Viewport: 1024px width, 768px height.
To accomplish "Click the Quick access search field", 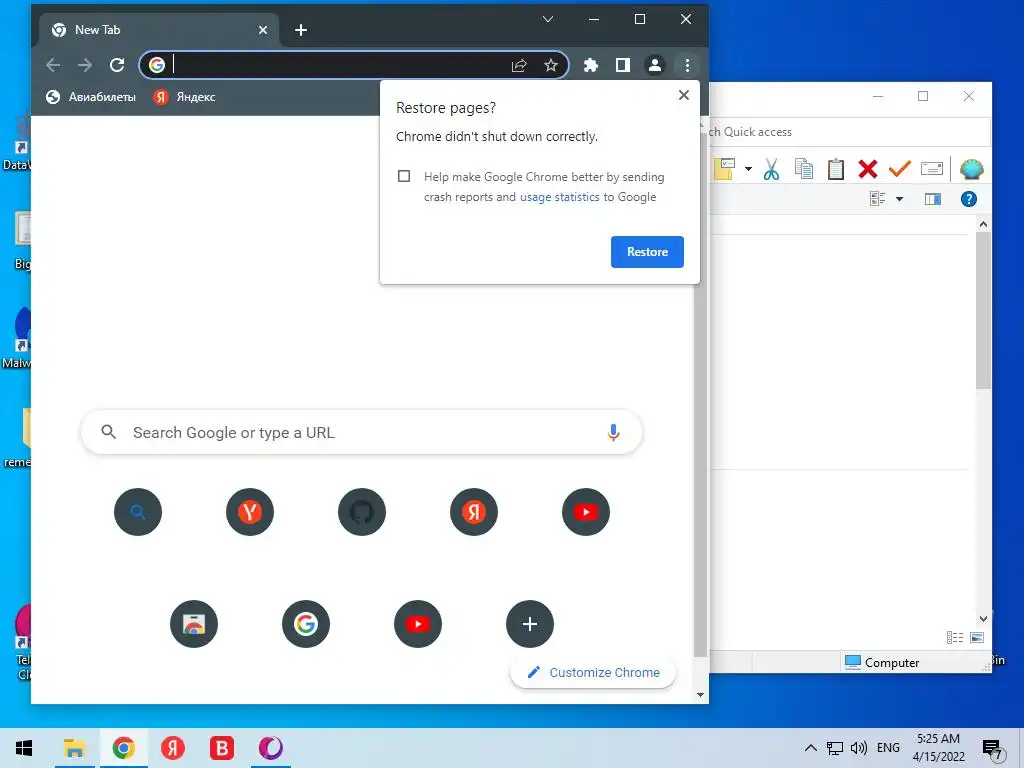I will [849, 132].
